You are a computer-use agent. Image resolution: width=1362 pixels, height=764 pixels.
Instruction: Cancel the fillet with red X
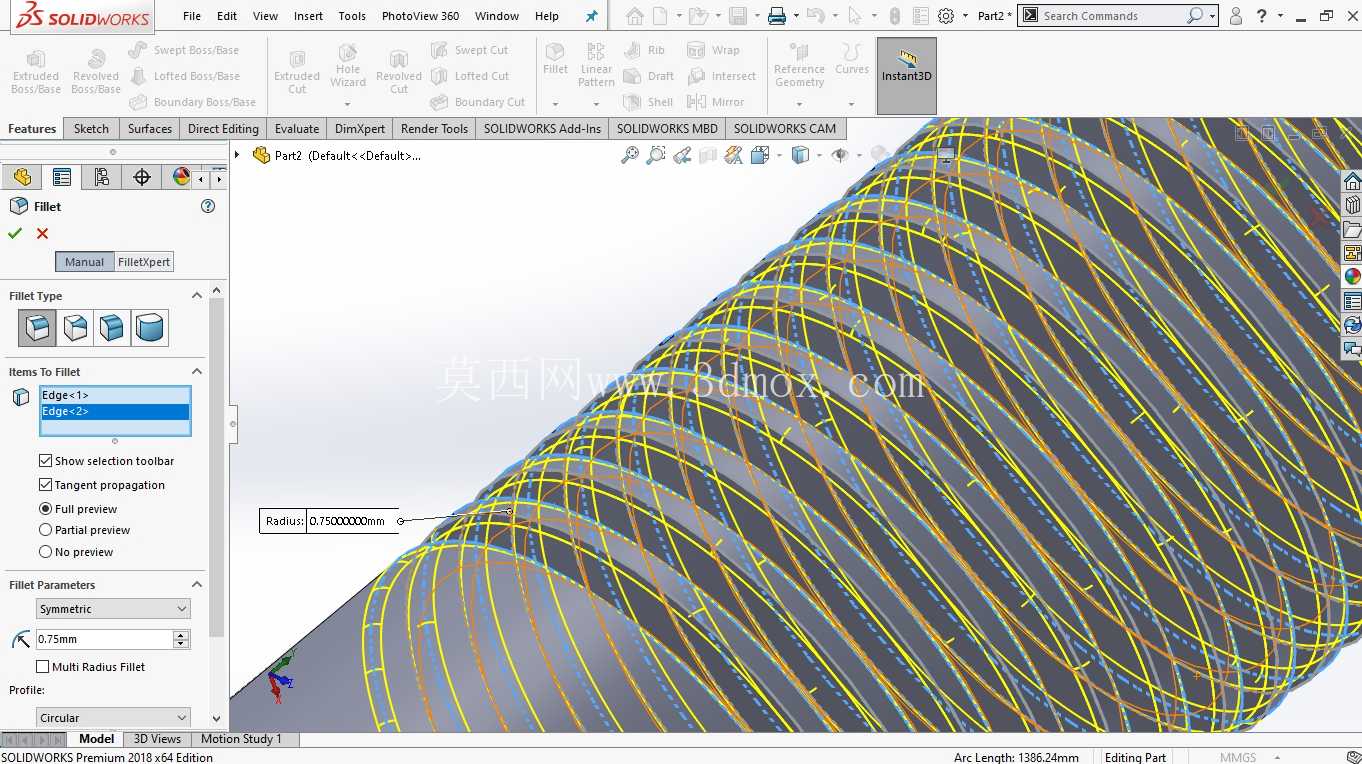[x=42, y=233]
